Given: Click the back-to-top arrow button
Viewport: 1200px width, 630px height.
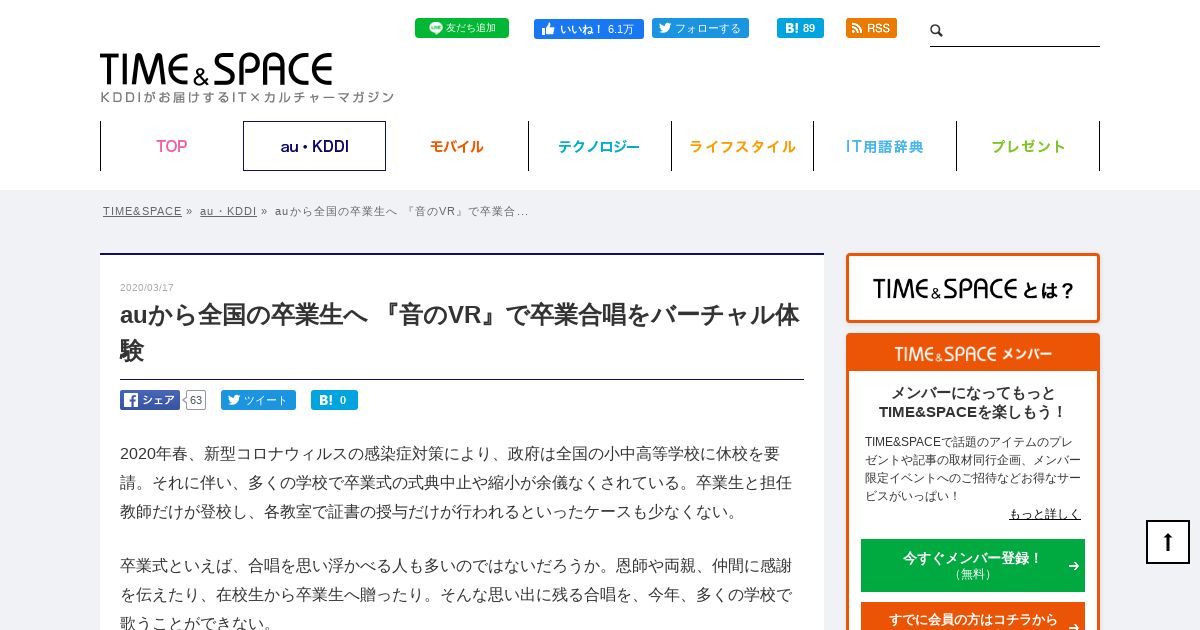Looking at the screenshot, I should pos(1168,542).
